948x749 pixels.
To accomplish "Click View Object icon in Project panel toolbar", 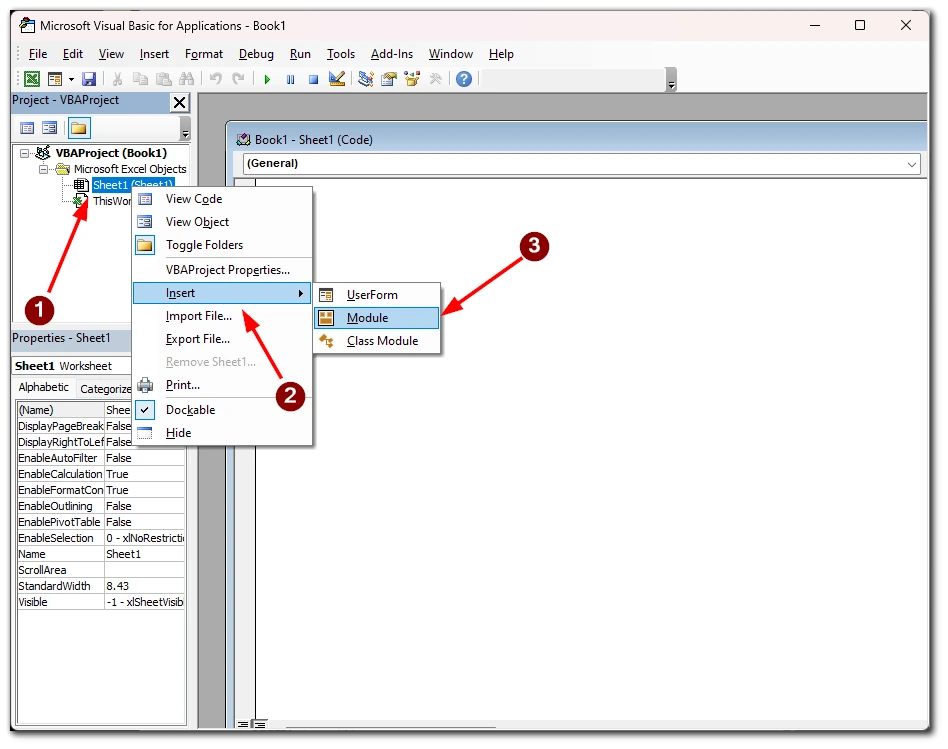I will point(50,128).
